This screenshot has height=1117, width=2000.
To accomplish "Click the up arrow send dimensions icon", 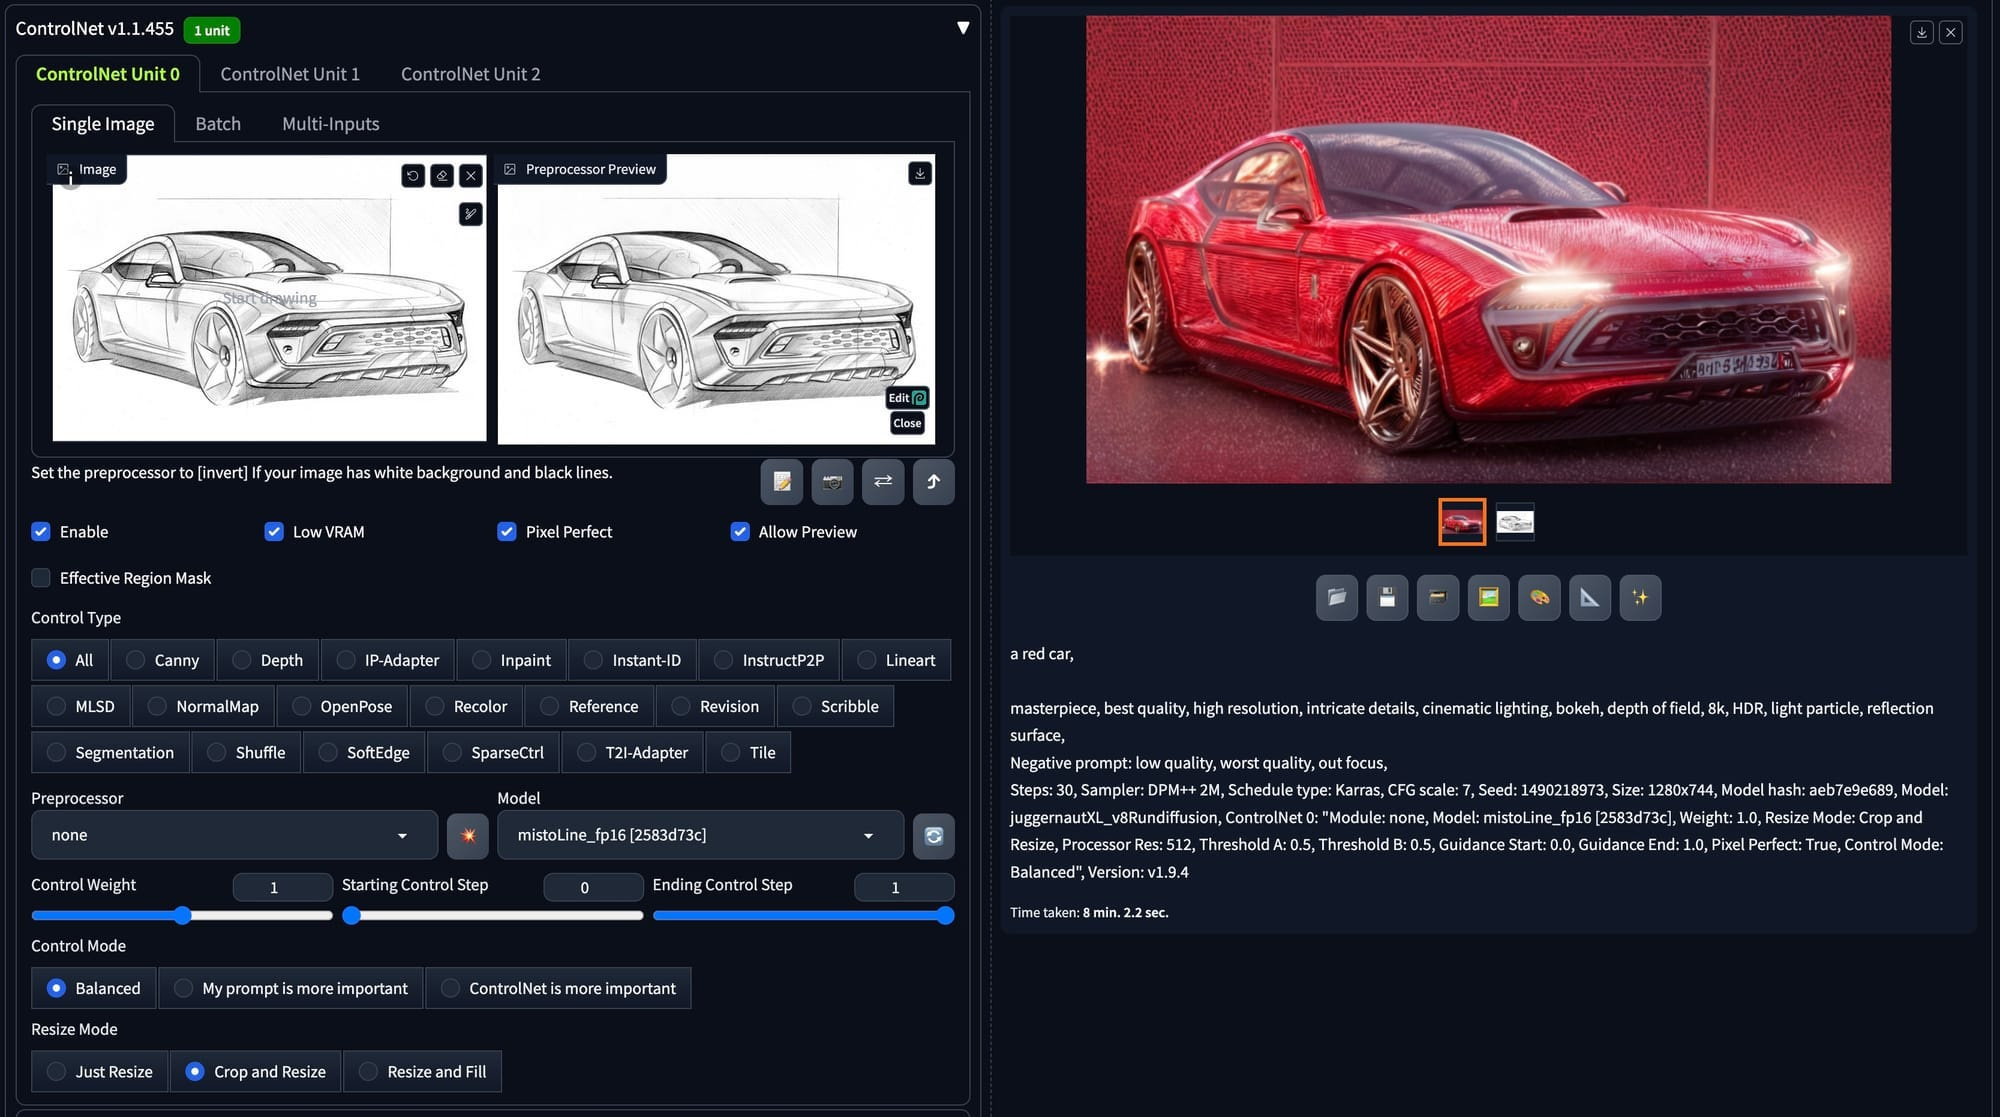I will [x=933, y=482].
